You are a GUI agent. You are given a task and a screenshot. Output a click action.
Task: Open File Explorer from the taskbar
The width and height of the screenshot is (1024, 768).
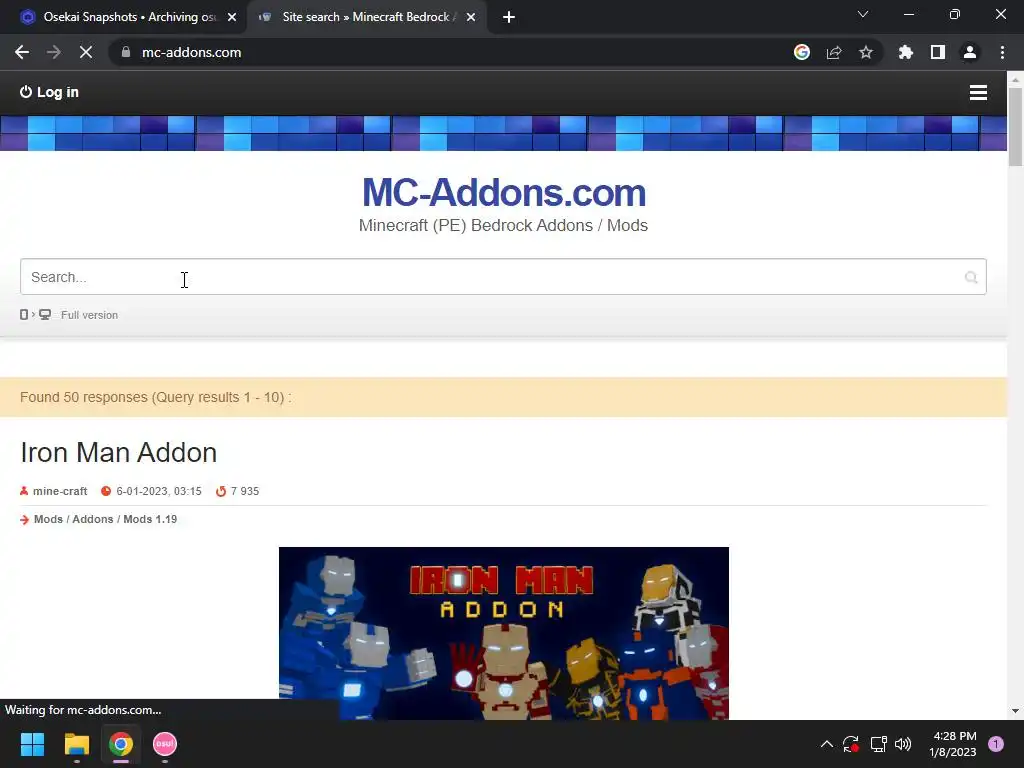pos(76,744)
